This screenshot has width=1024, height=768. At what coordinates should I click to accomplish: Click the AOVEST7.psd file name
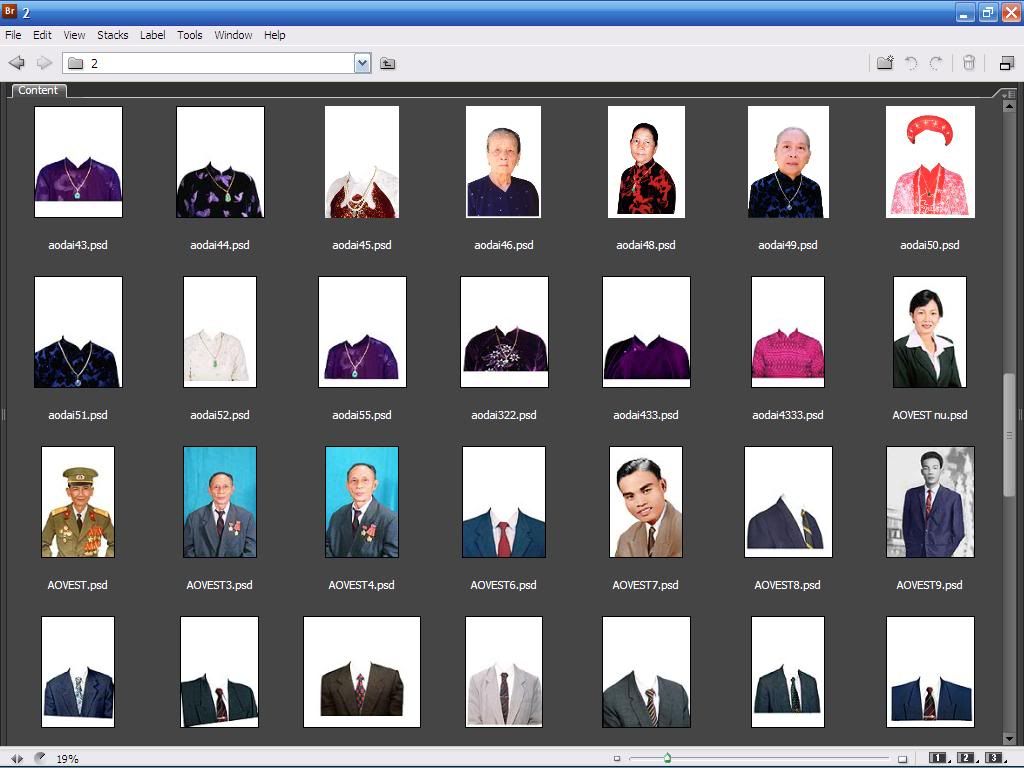(645, 585)
